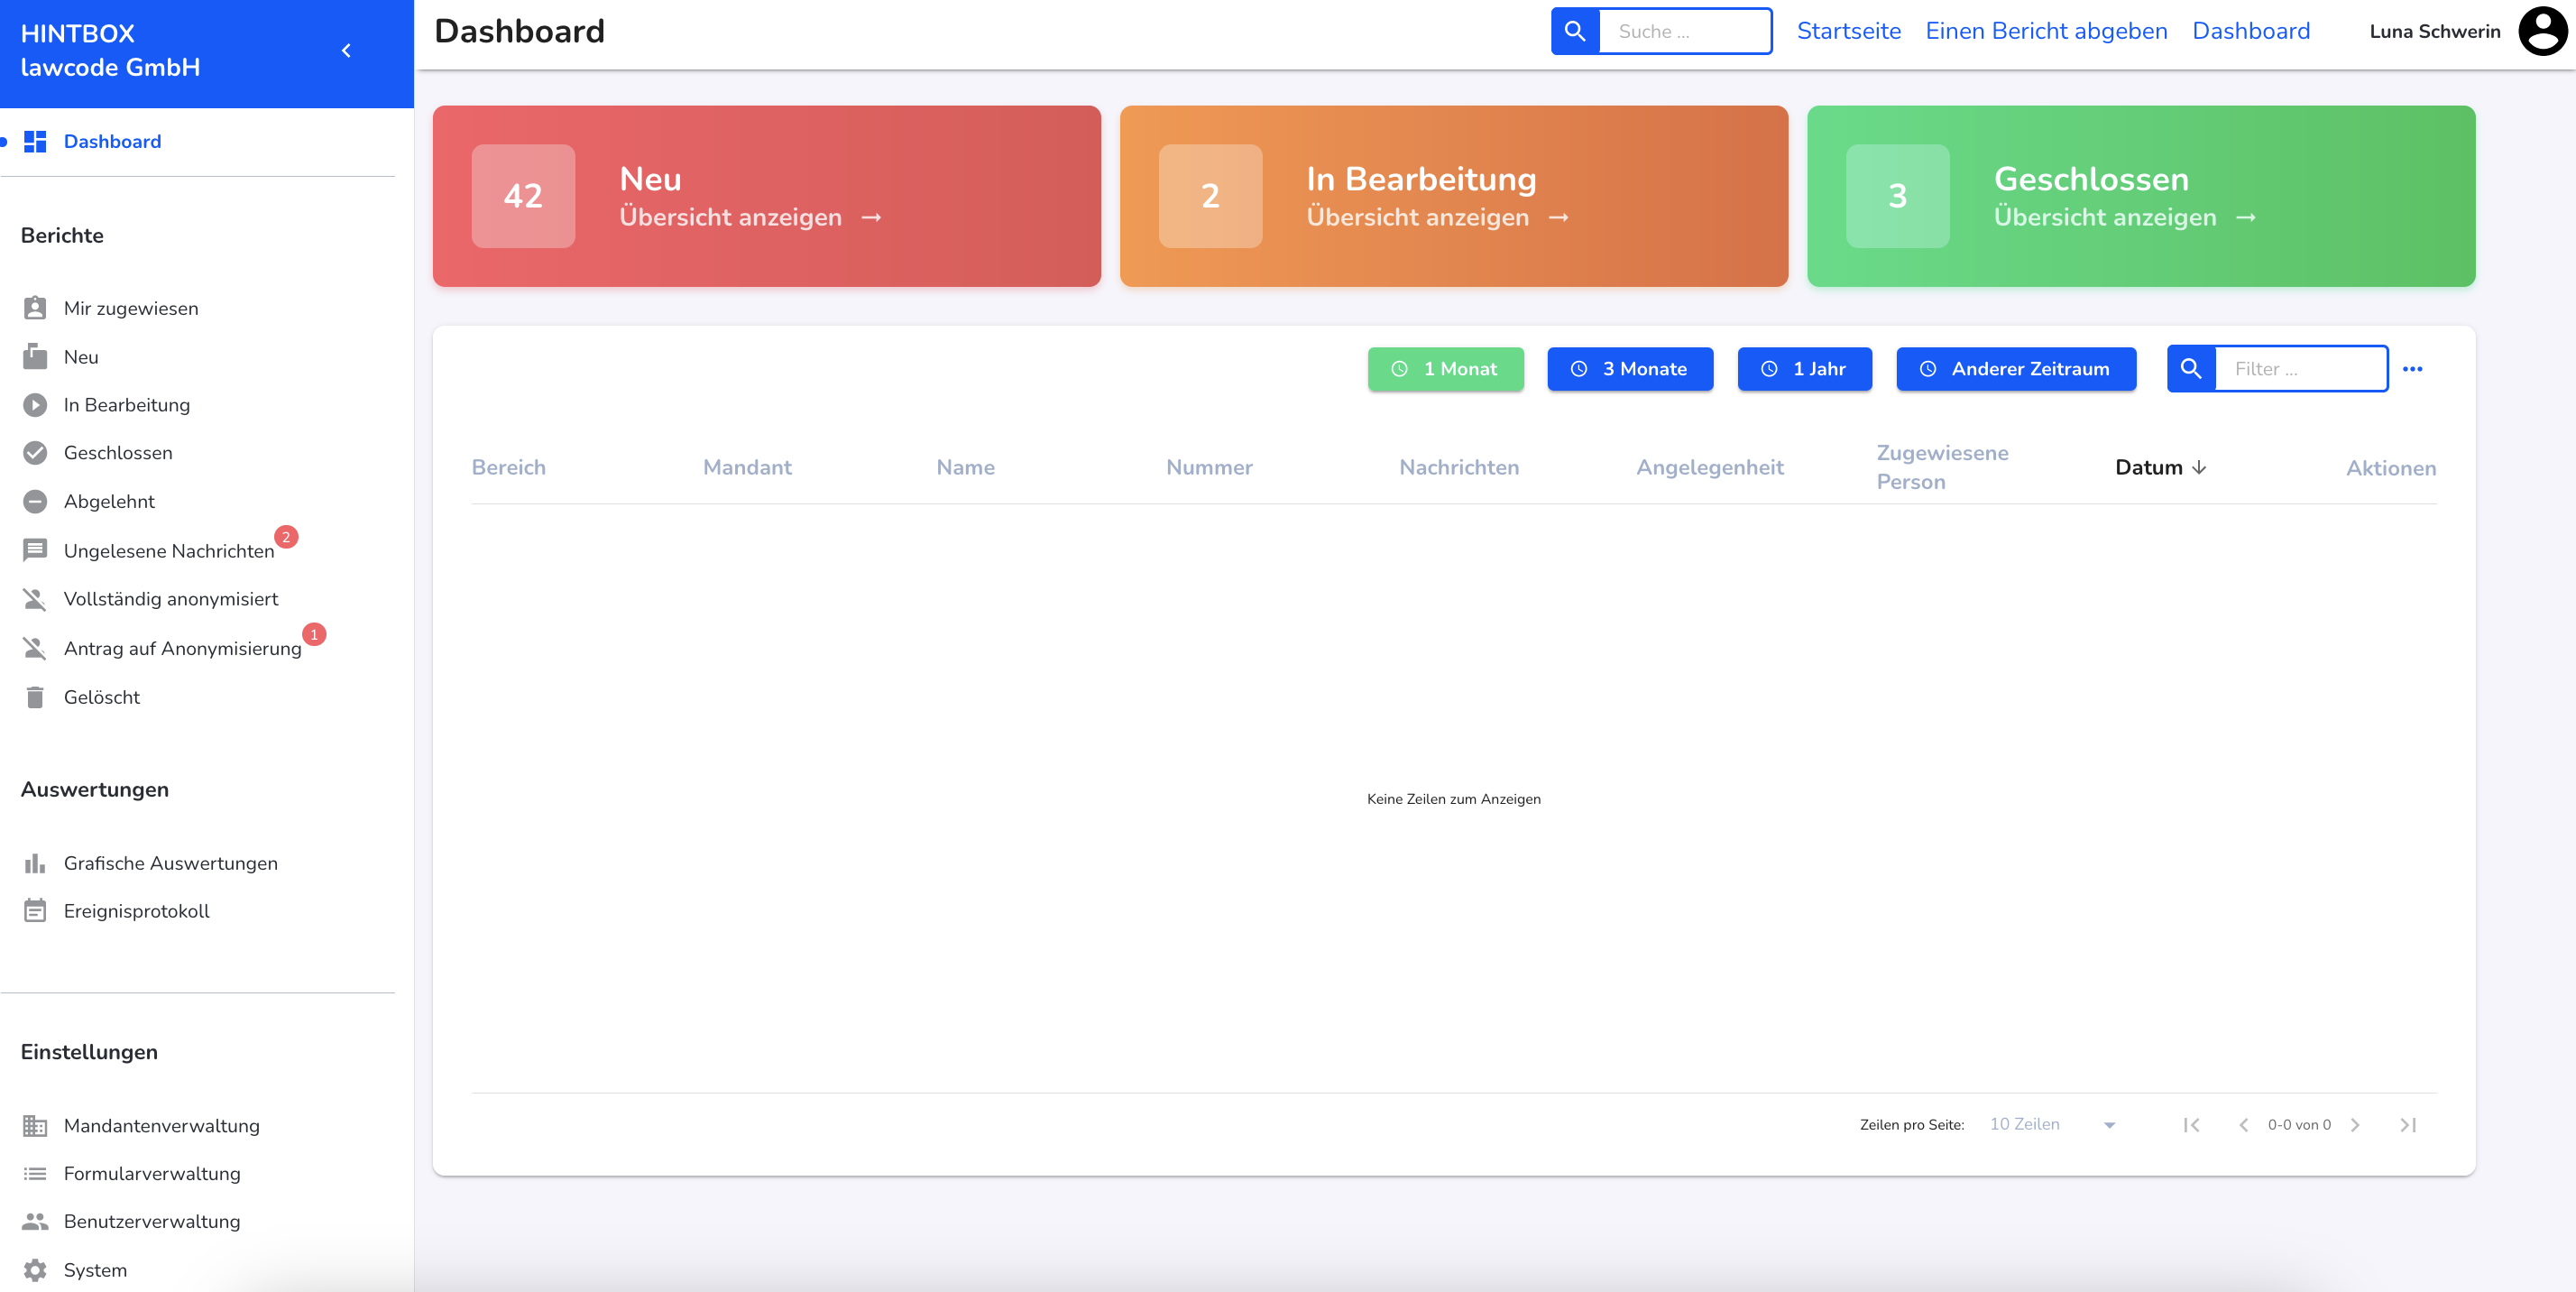Open Benutzerverwaltung settings
Image resolution: width=2576 pixels, height=1292 pixels.
coord(152,1222)
